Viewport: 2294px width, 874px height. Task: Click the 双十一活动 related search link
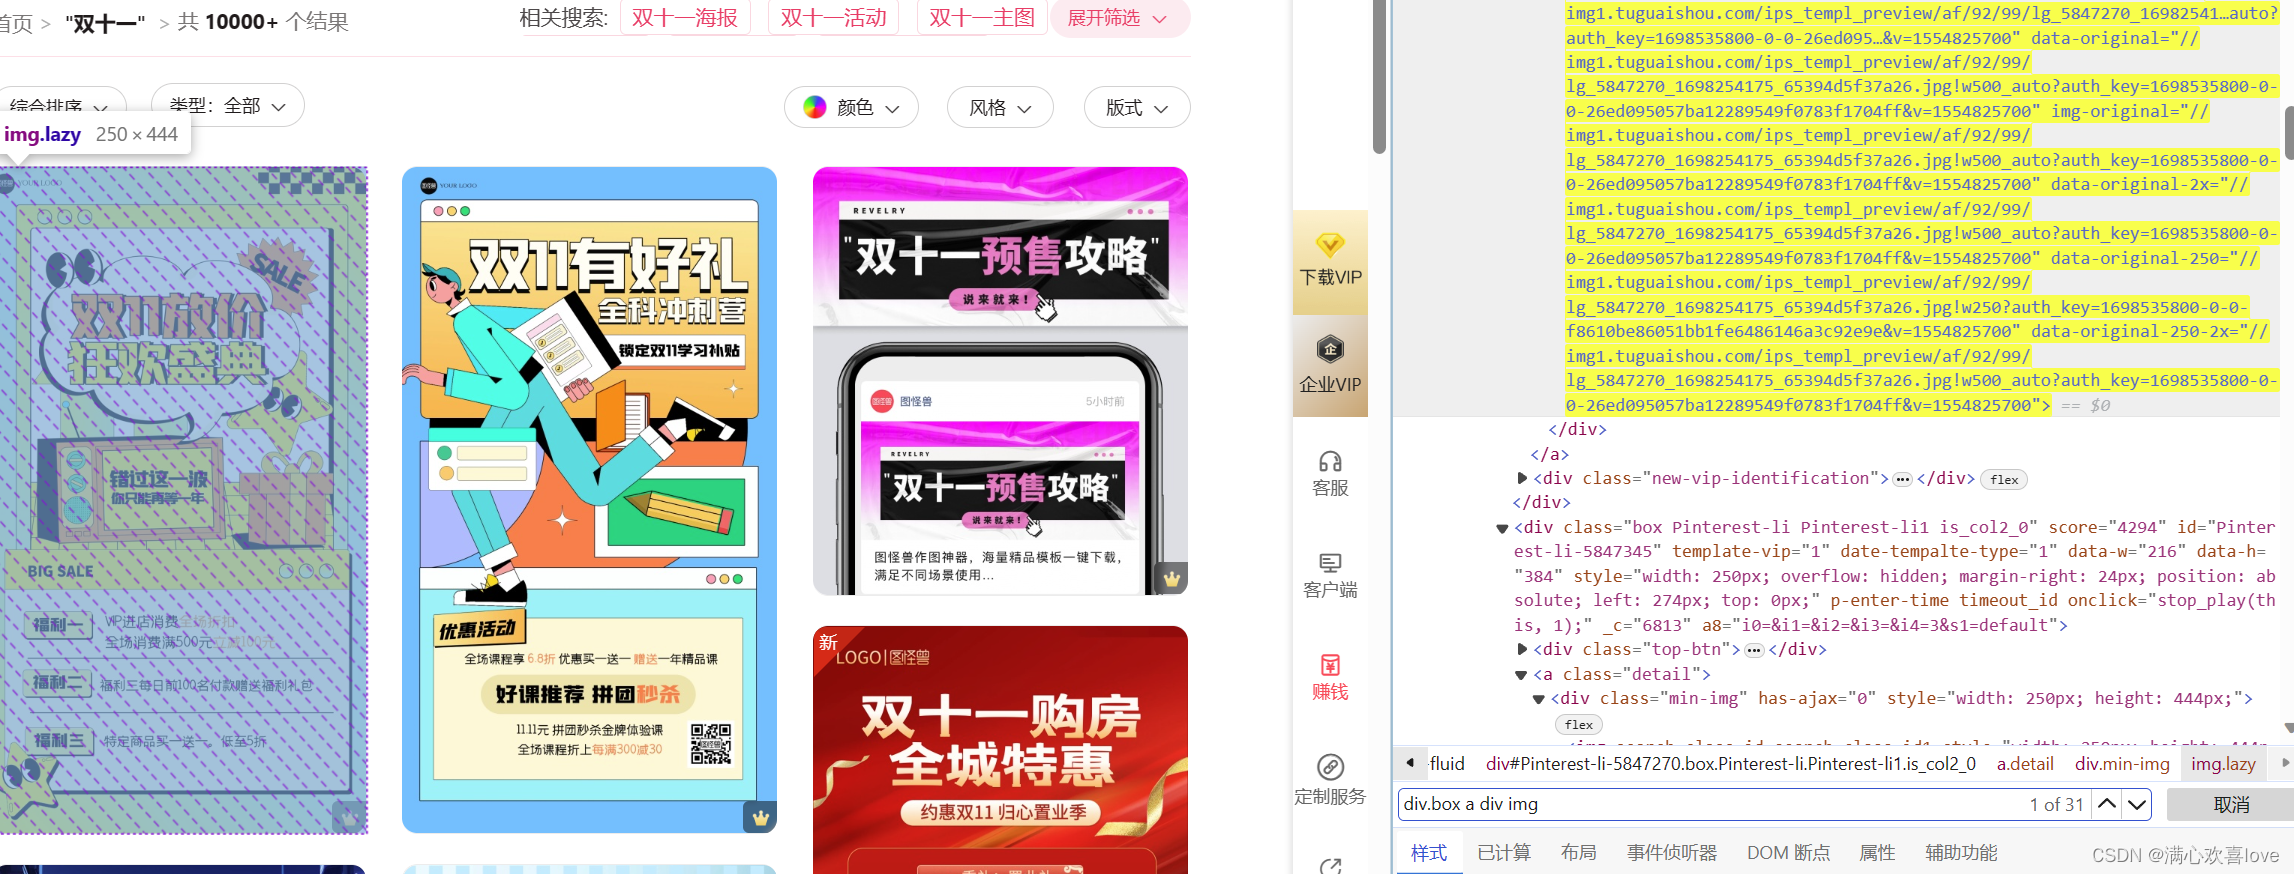coord(834,18)
